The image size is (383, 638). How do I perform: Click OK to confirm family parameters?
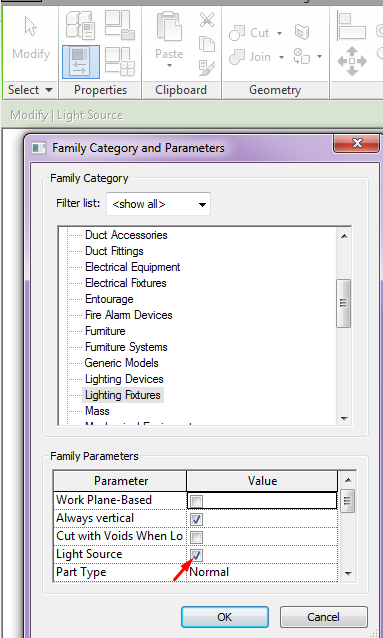pos(225,617)
